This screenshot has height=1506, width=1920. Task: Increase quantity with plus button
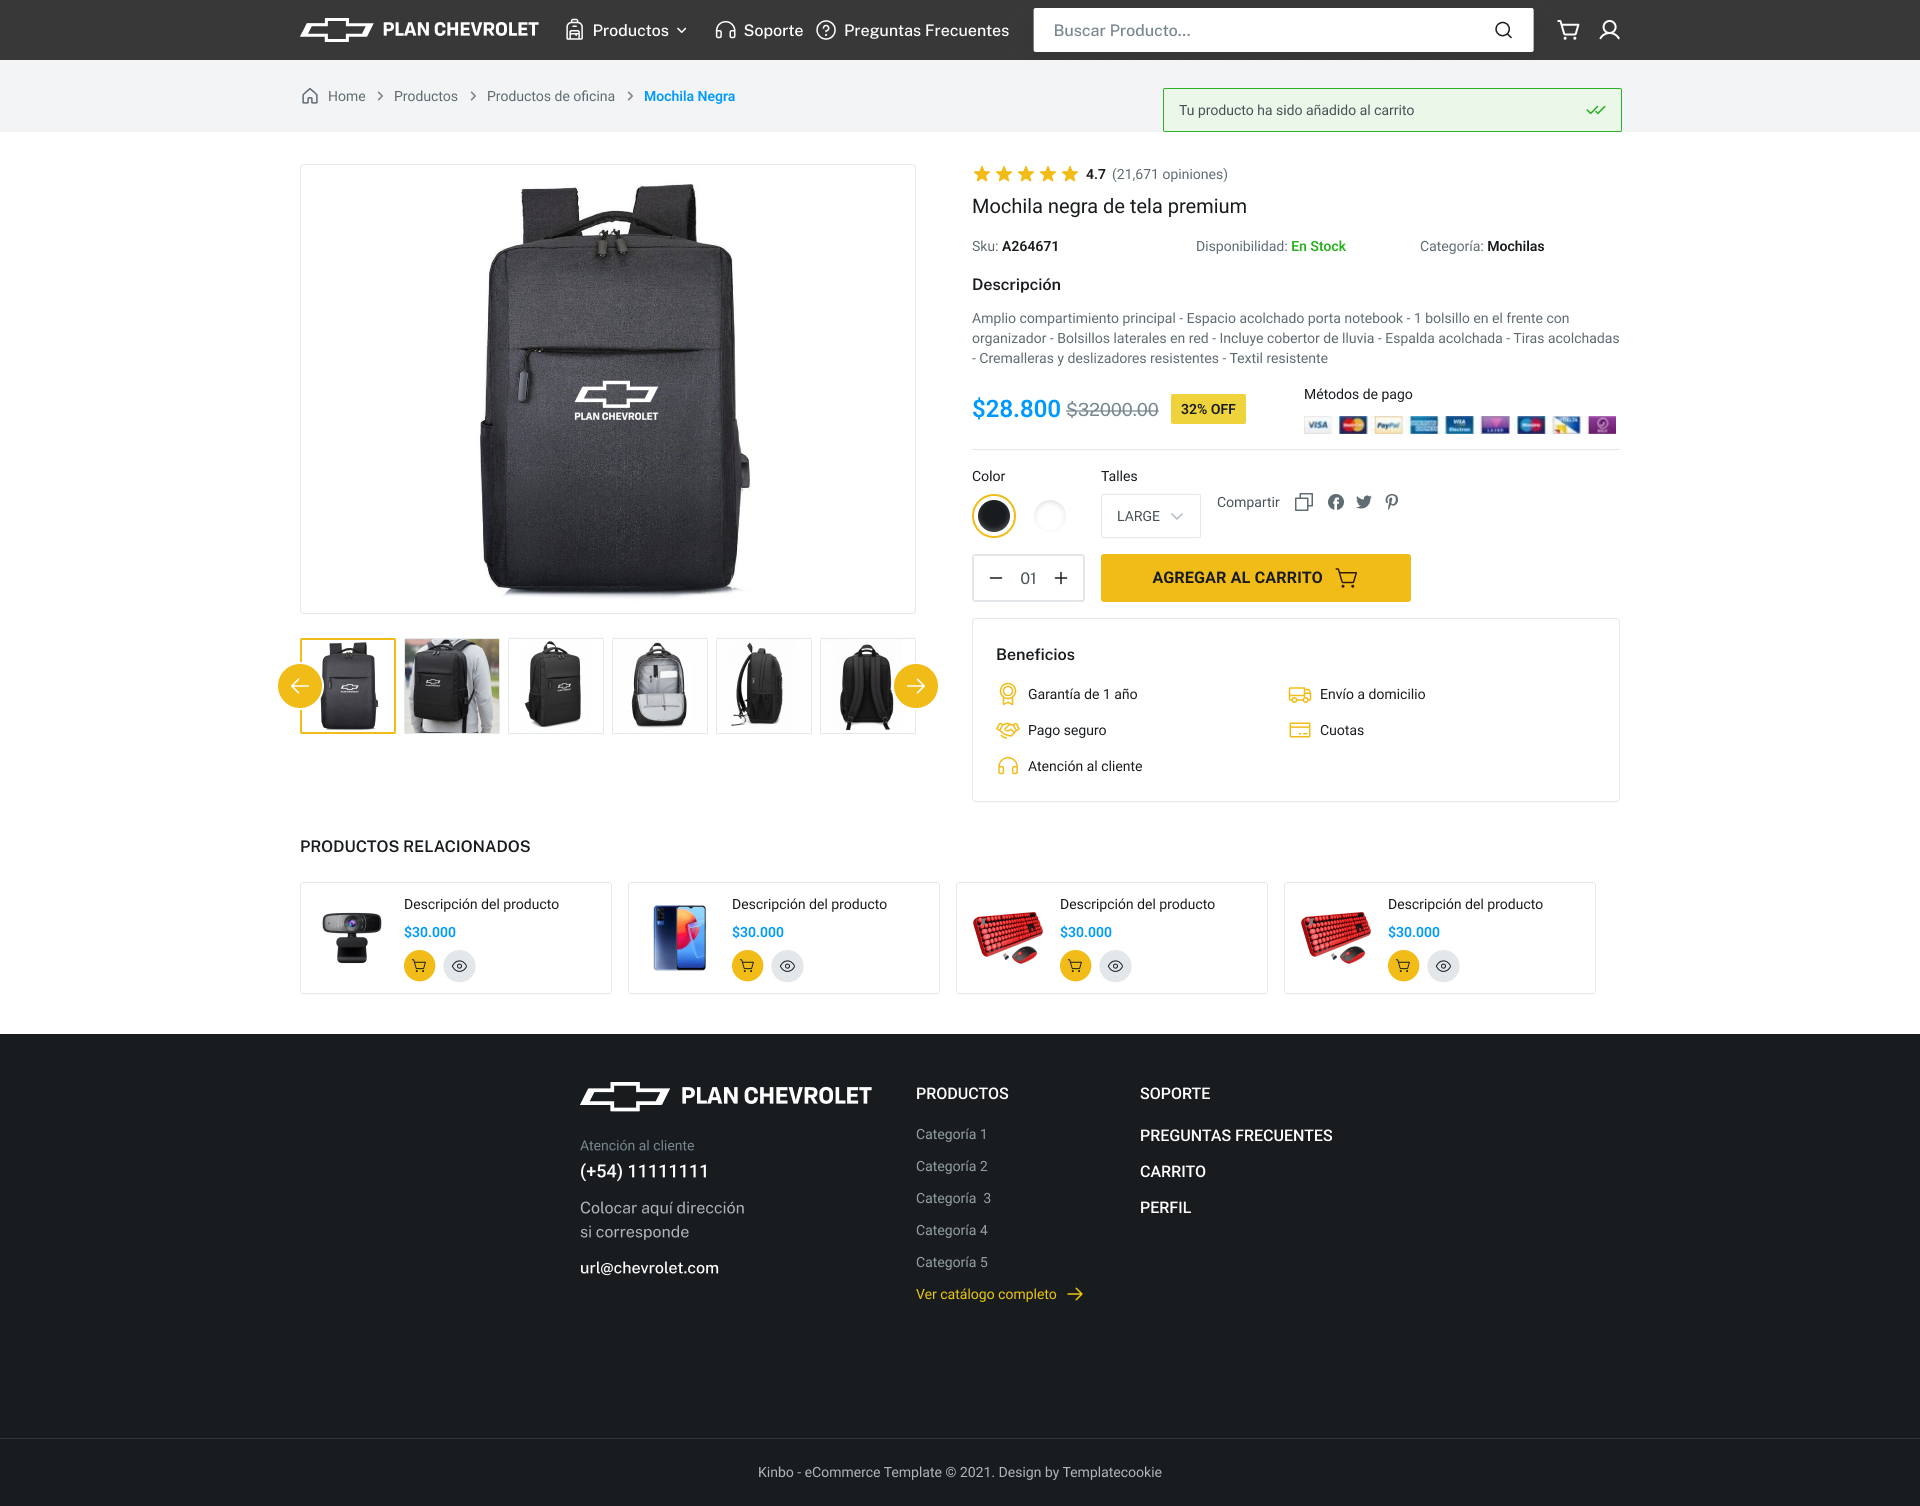coord(1061,578)
